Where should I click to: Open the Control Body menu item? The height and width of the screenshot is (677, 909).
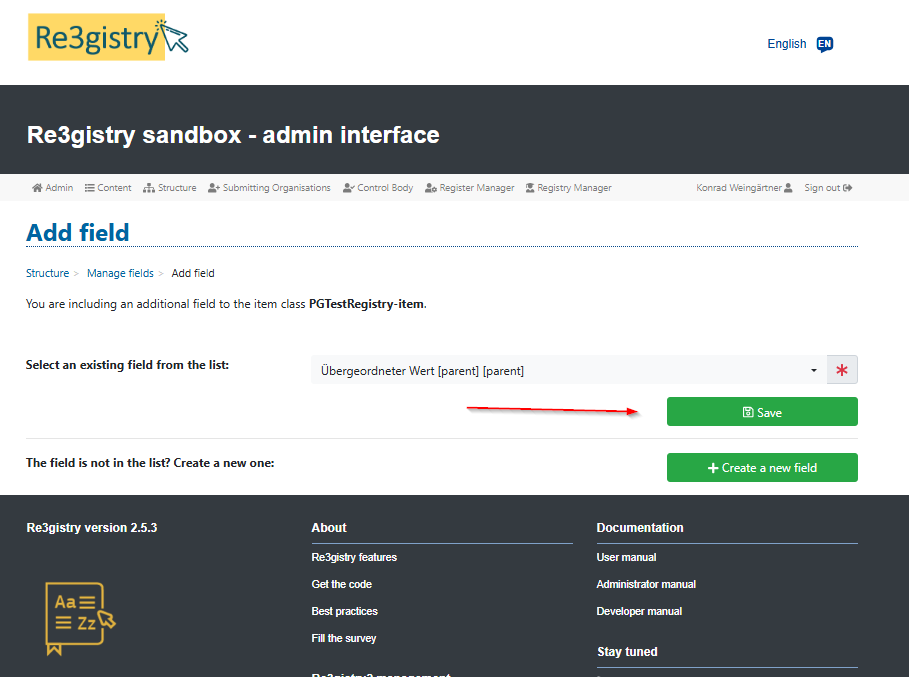(x=378, y=188)
